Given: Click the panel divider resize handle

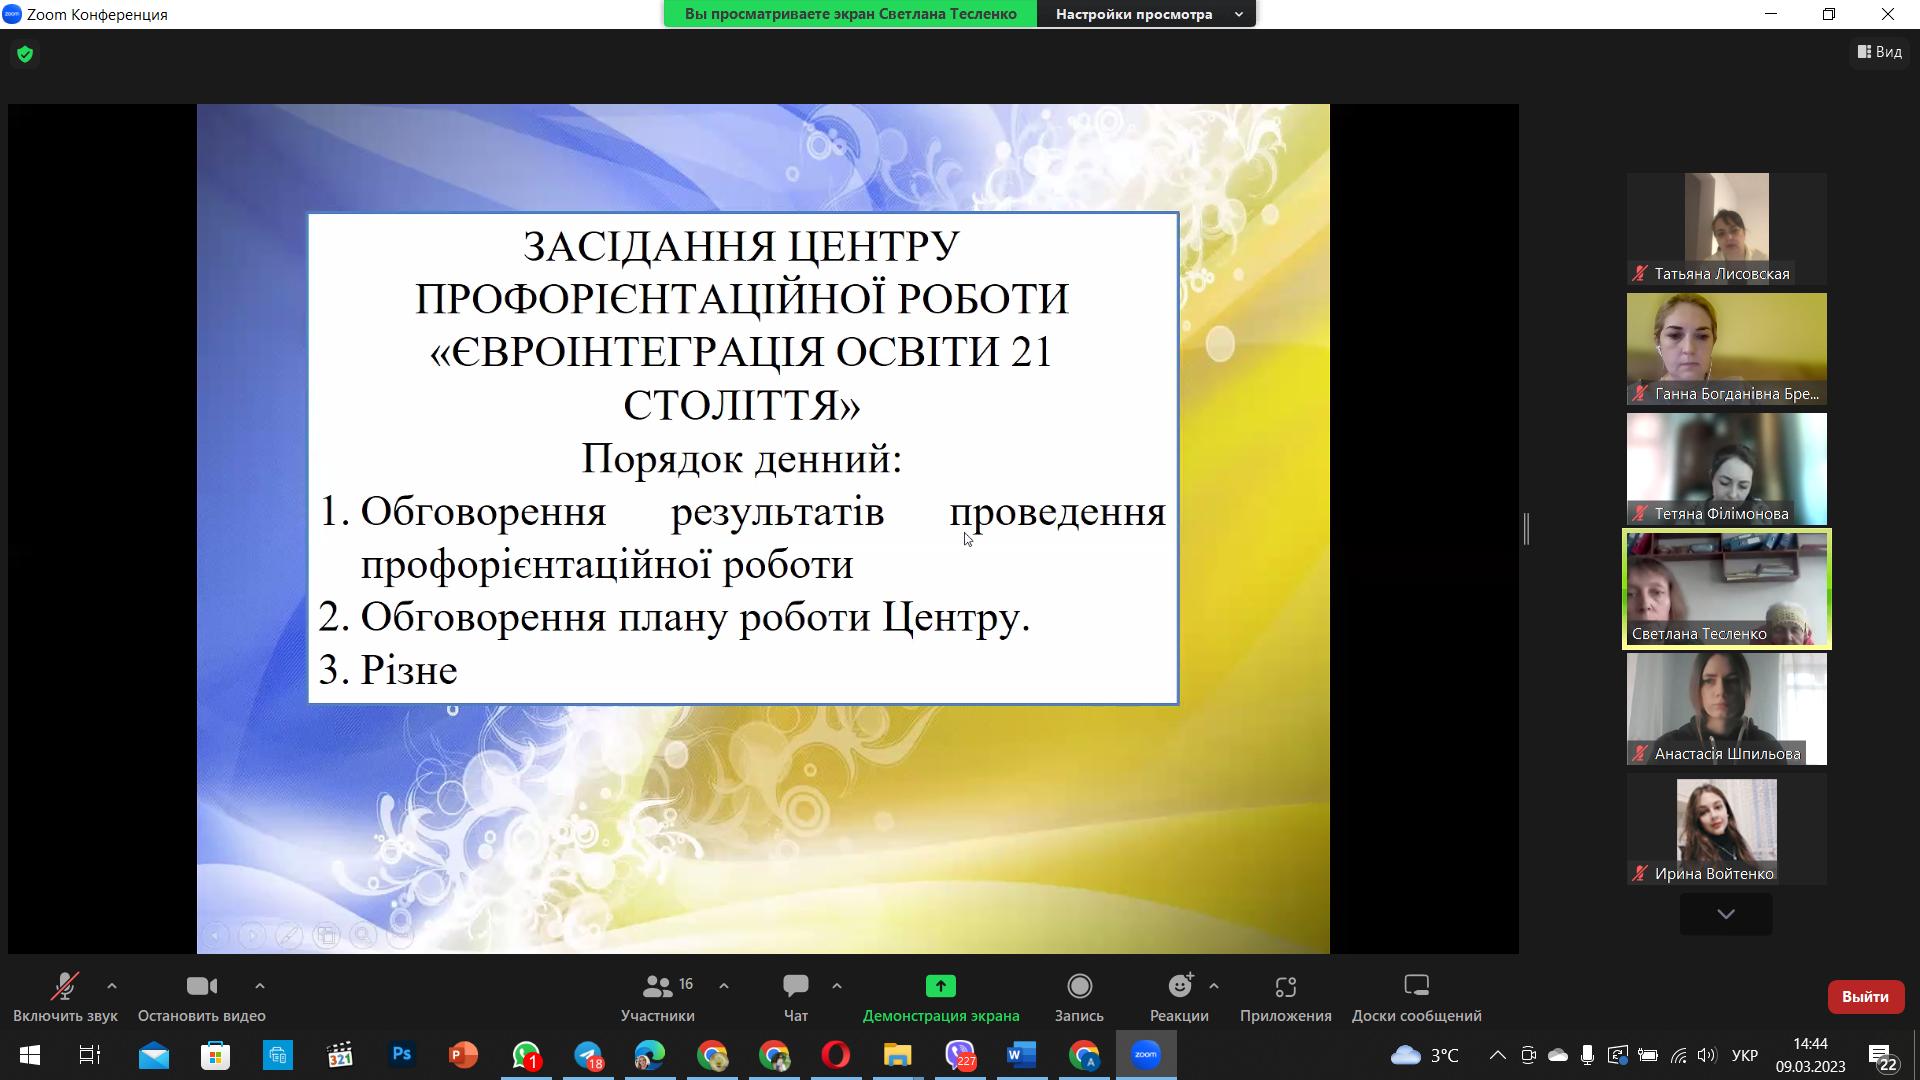Looking at the screenshot, I should (1526, 528).
